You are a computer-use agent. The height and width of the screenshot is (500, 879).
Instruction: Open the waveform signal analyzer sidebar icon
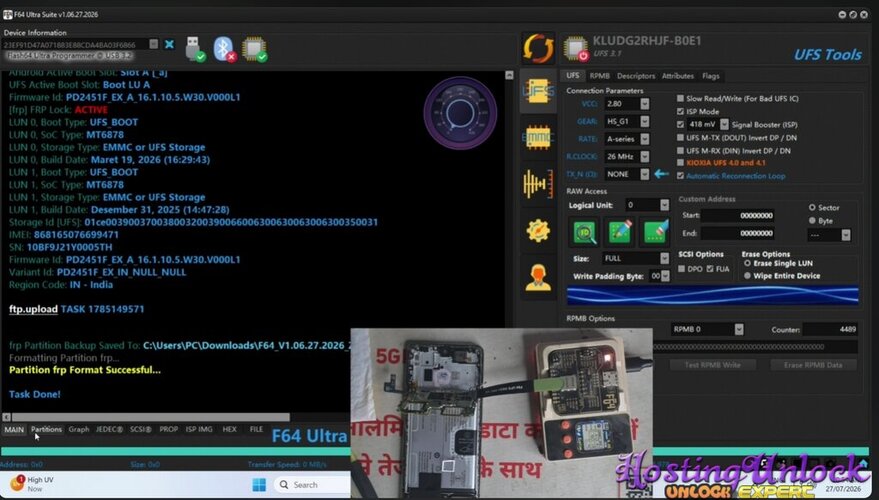[x=538, y=184]
